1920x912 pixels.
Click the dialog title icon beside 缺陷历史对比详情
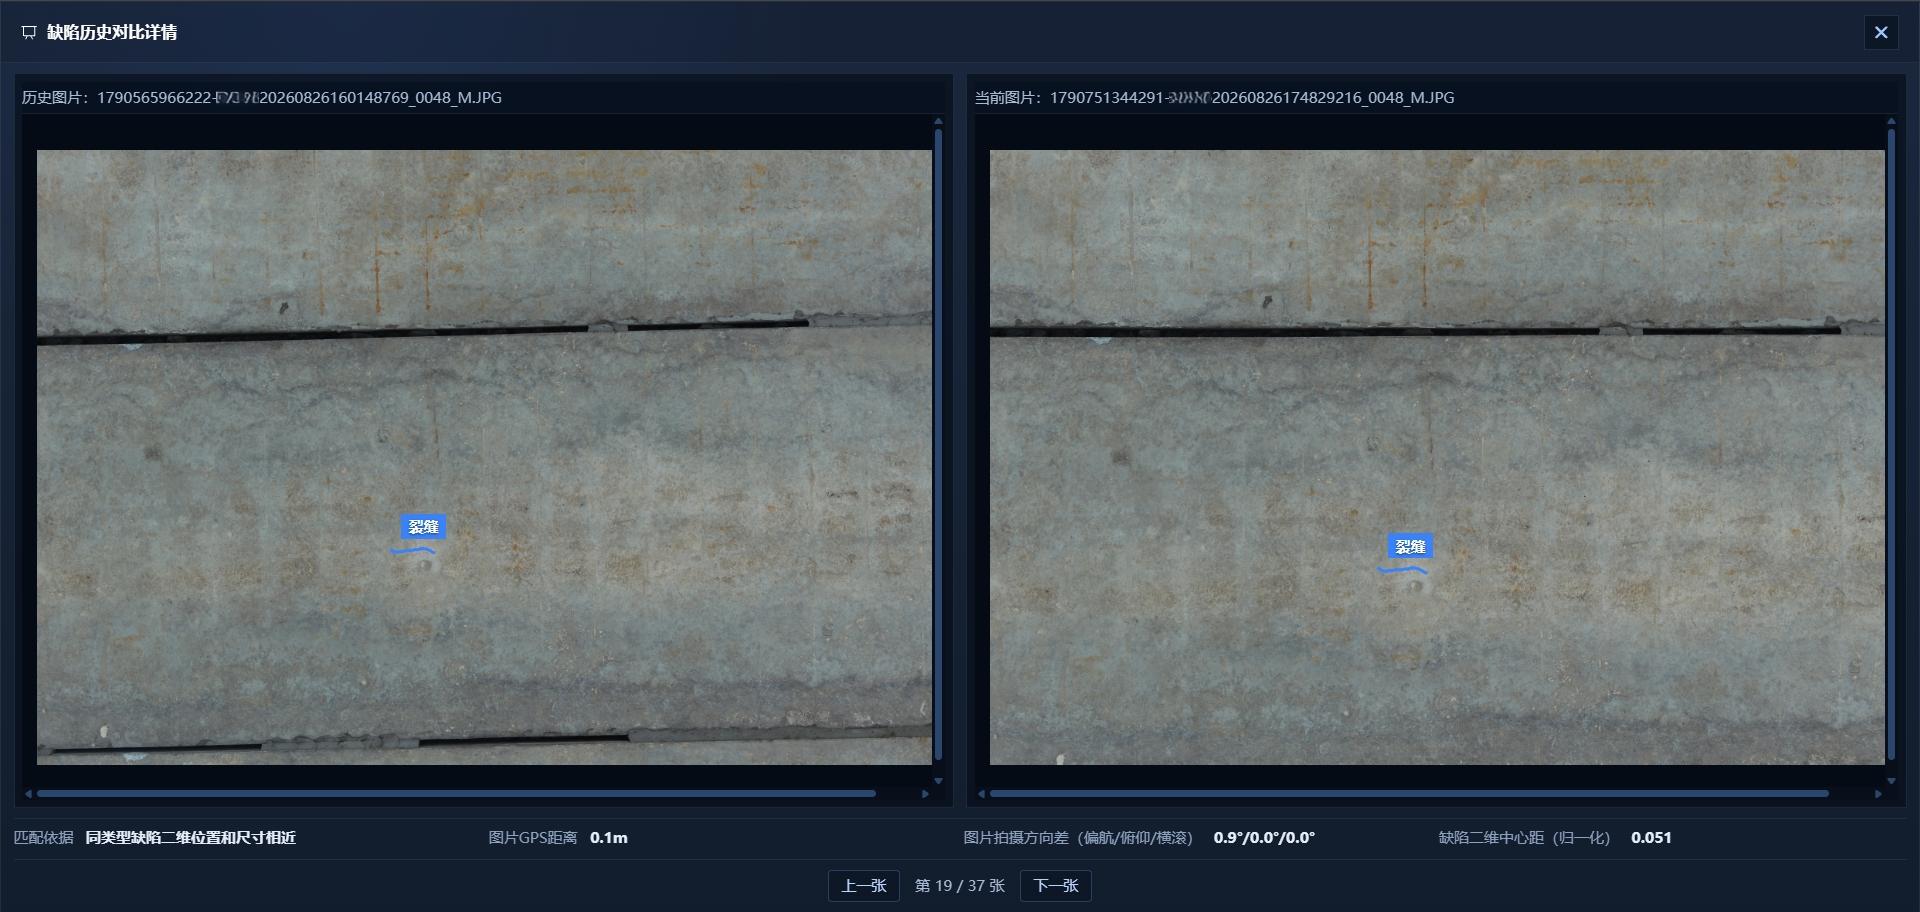click(29, 32)
